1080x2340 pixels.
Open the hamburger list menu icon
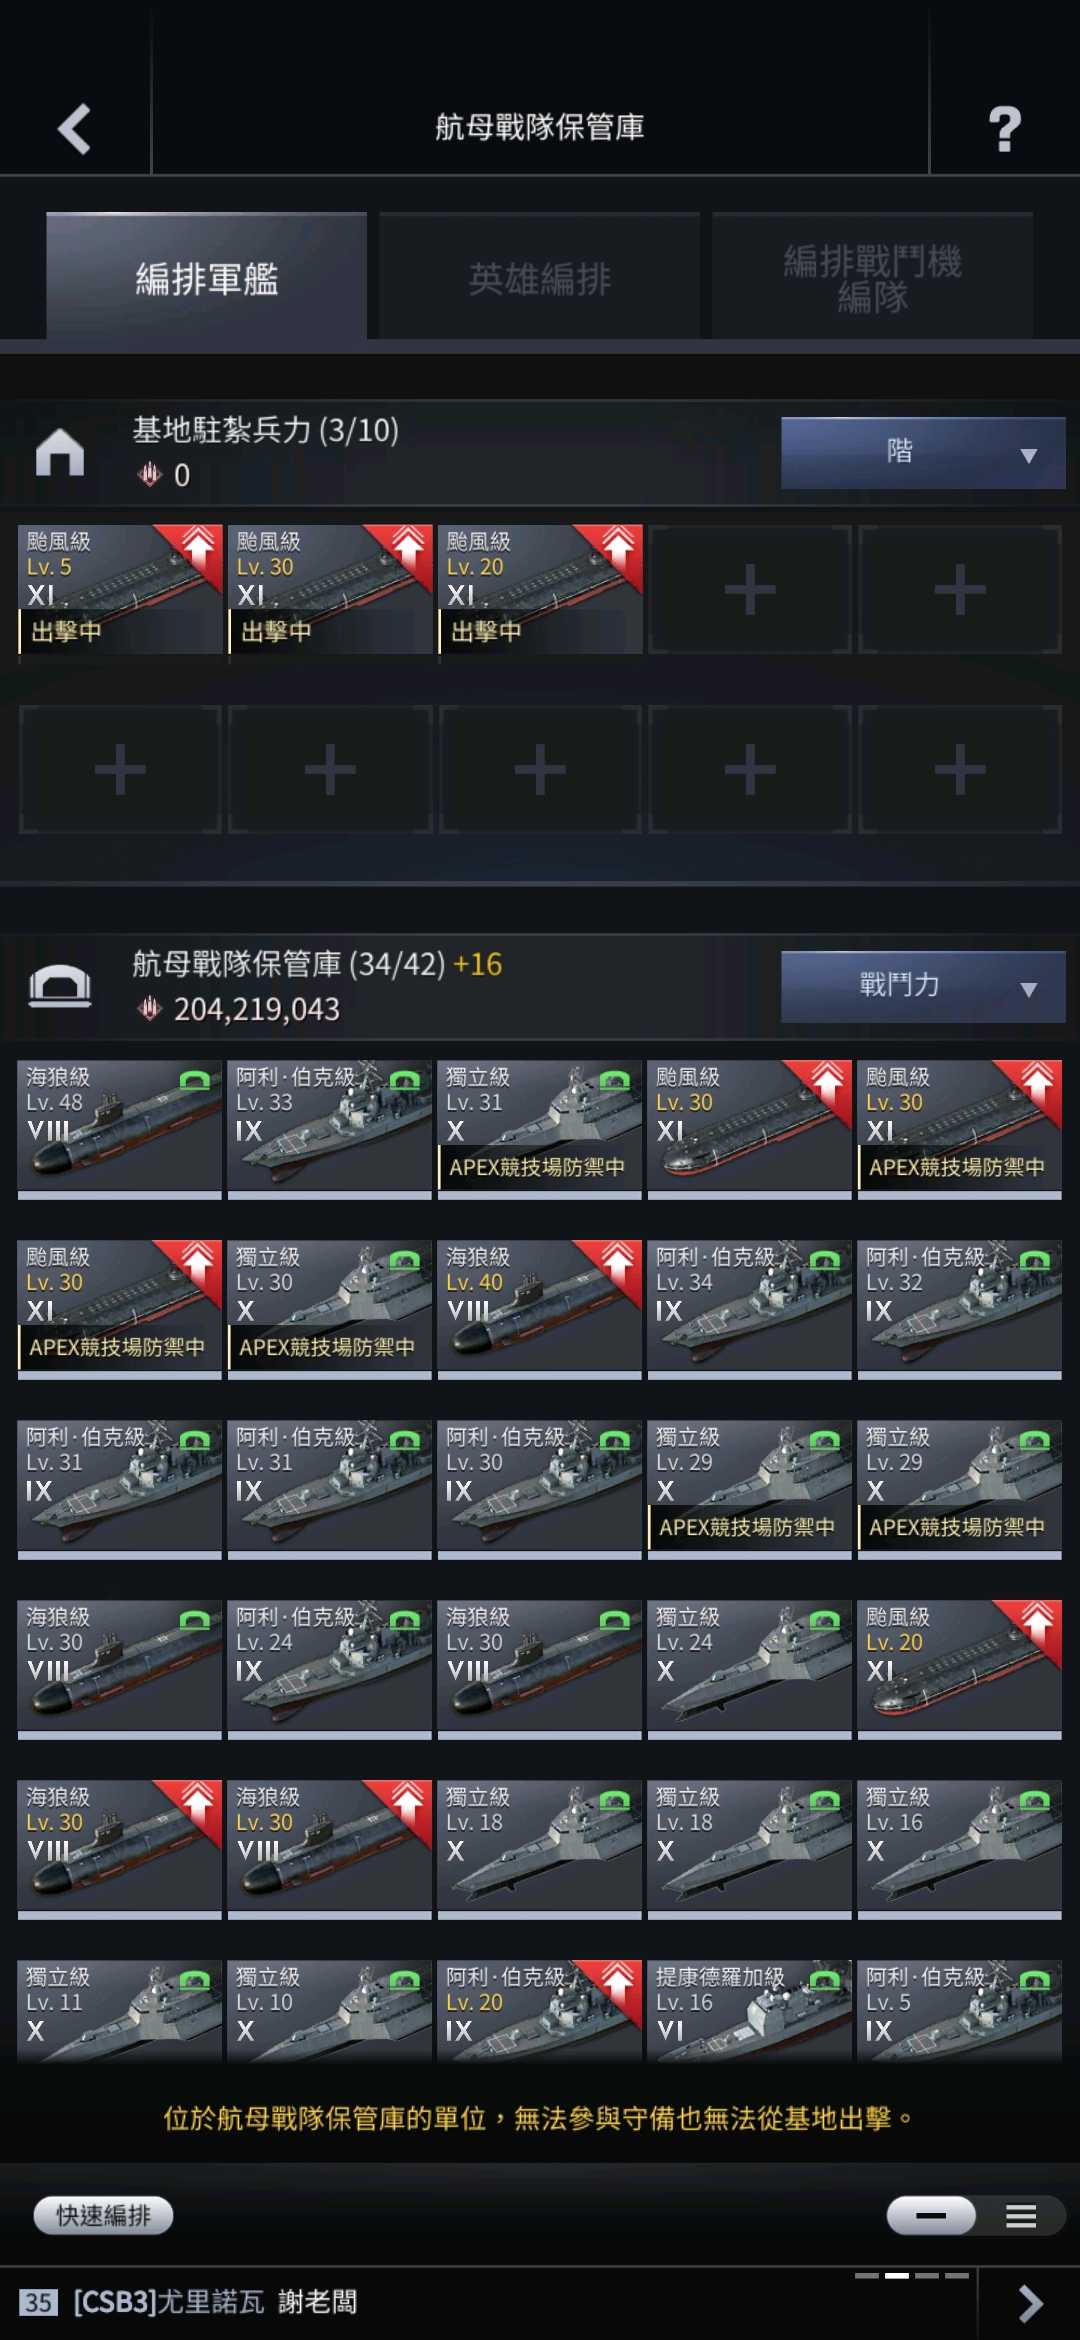[x=1021, y=2217]
